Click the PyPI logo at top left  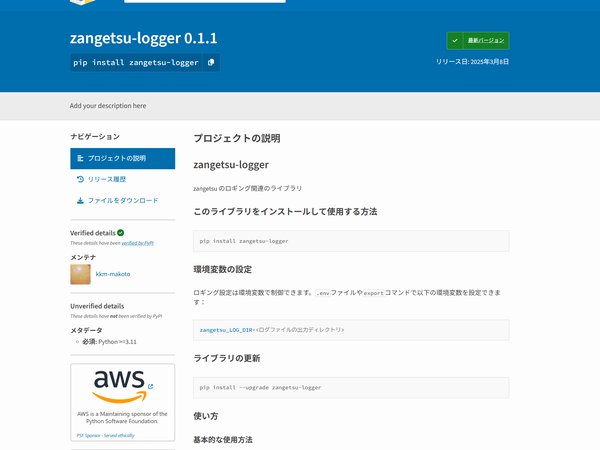tap(82, 2)
